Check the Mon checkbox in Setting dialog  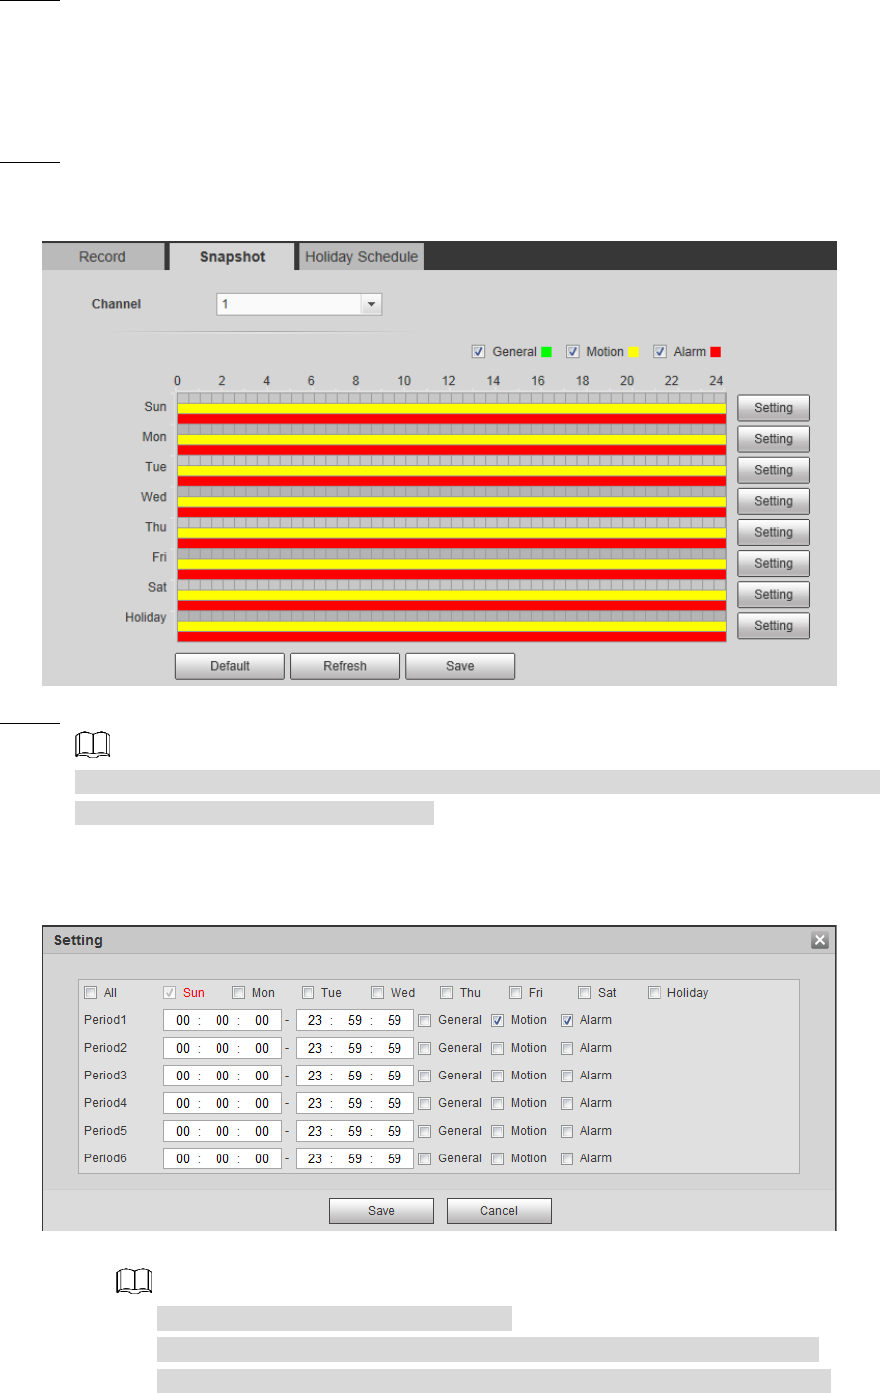point(239,993)
